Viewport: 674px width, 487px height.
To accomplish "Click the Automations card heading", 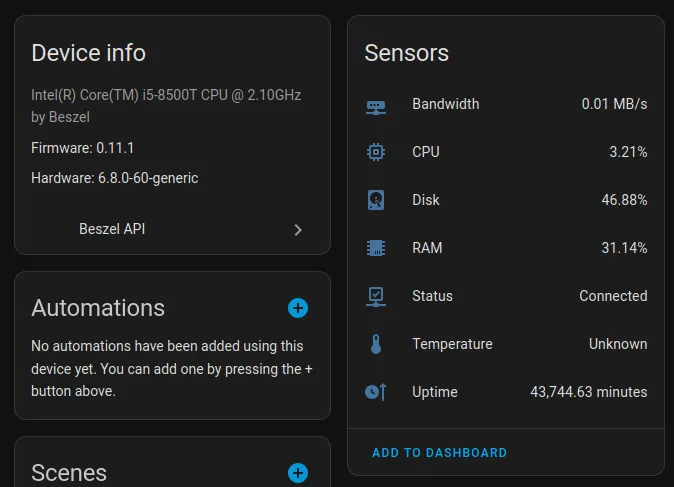I will (98, 308).
